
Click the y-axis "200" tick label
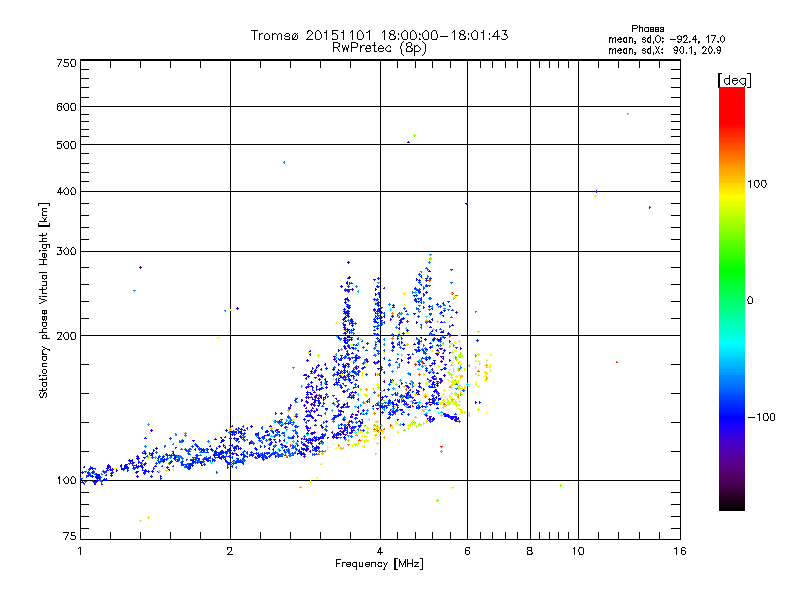[67, 336]
